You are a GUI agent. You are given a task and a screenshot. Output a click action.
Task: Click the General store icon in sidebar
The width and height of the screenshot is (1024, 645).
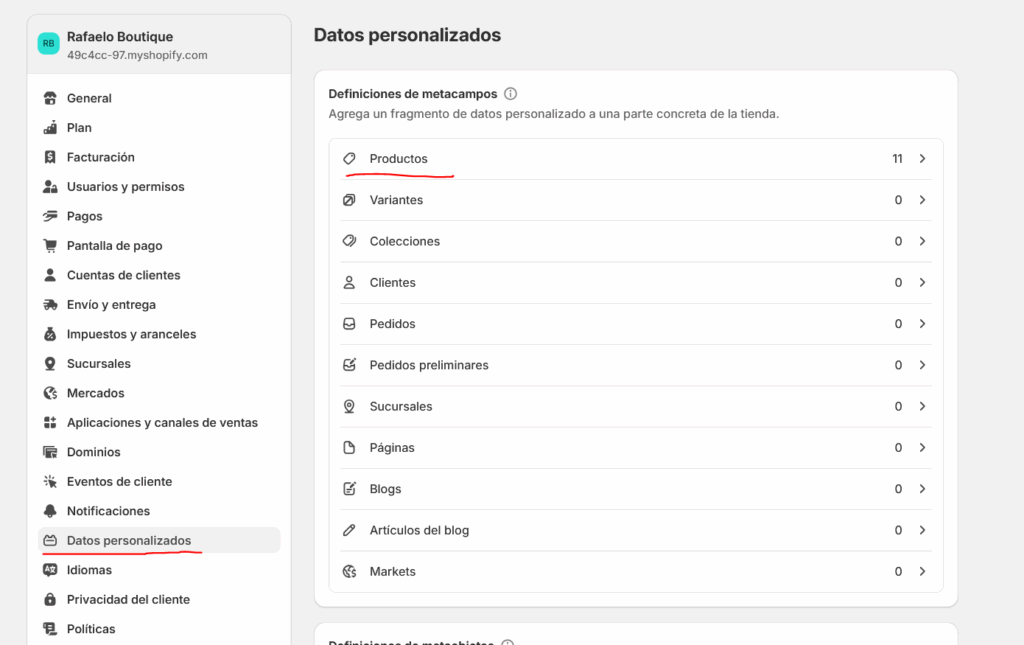pyautogui.click(x=50, y=98)
